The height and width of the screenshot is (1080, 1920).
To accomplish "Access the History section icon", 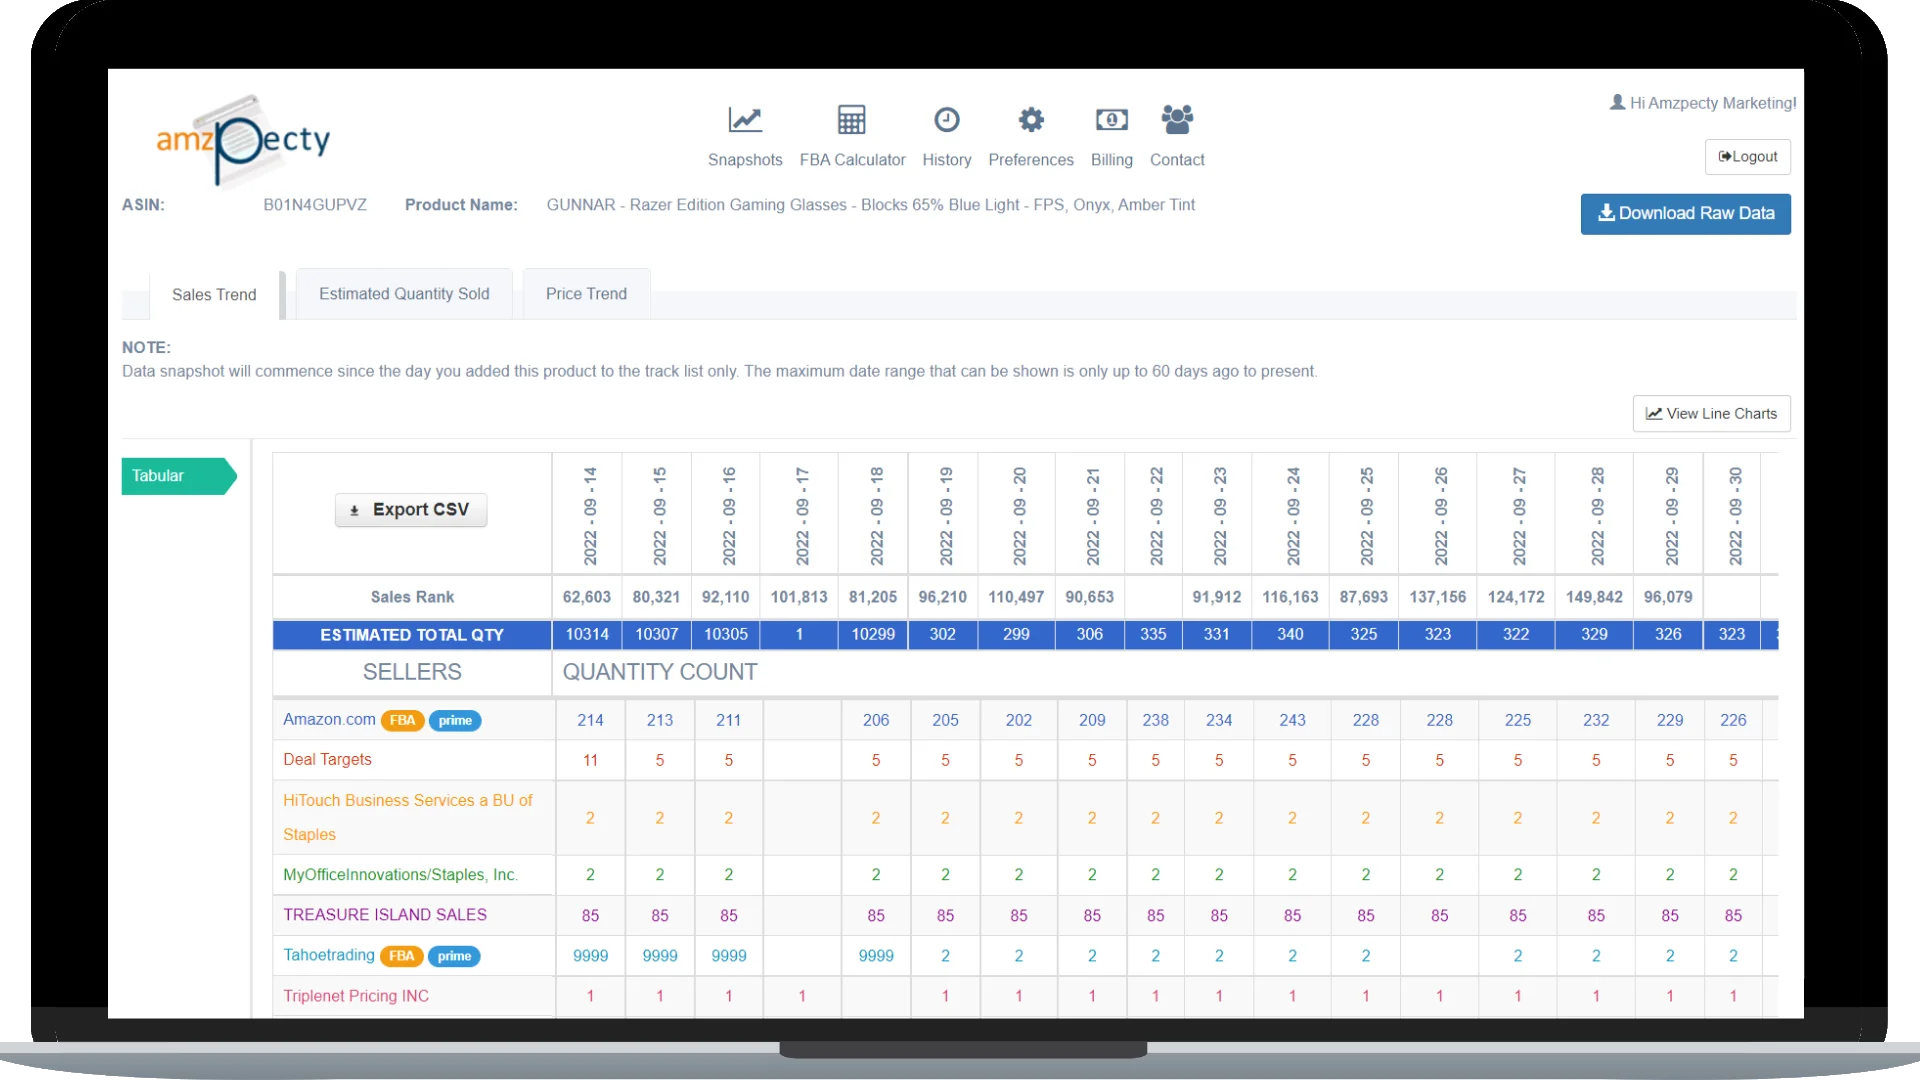I will tap(945, 120).
